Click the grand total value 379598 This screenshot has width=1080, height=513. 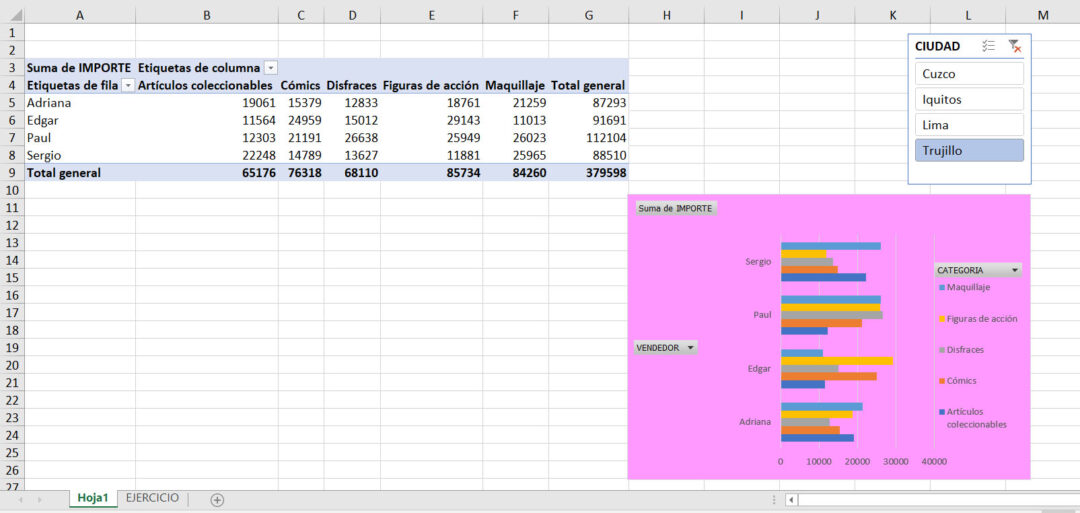588,173
